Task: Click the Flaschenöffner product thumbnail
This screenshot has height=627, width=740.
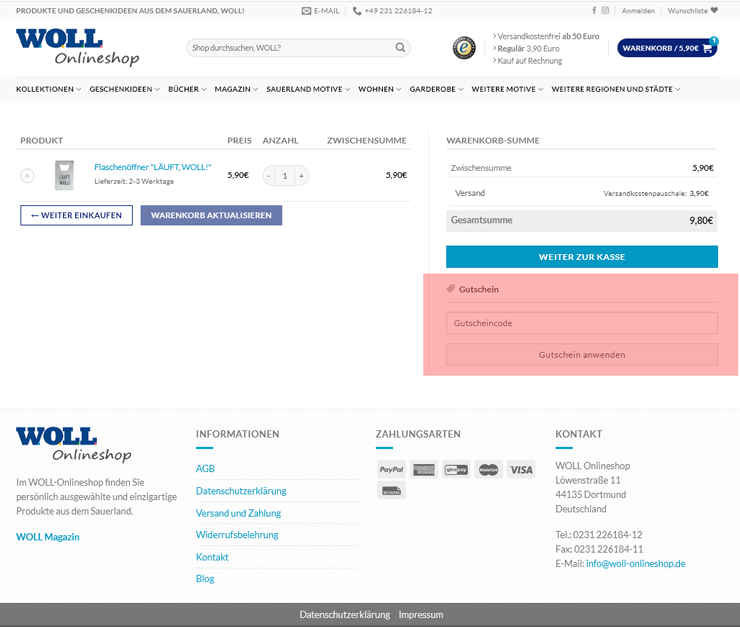Action: pyautogui.click(x=65, y=175)
